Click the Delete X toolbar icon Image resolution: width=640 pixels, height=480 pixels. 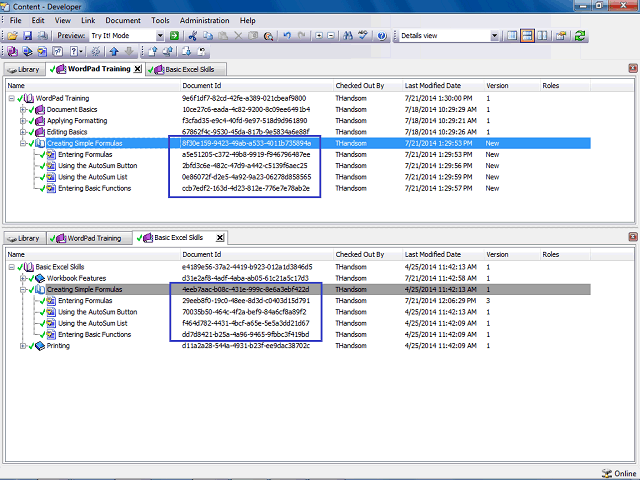tap(238, 36)
